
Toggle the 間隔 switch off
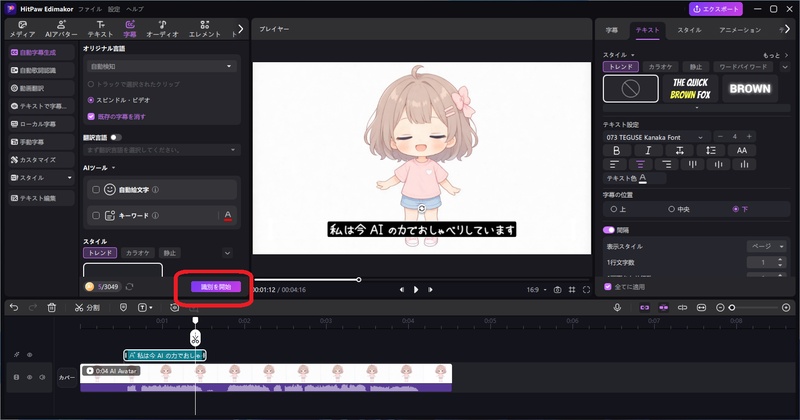coord(609,230)
